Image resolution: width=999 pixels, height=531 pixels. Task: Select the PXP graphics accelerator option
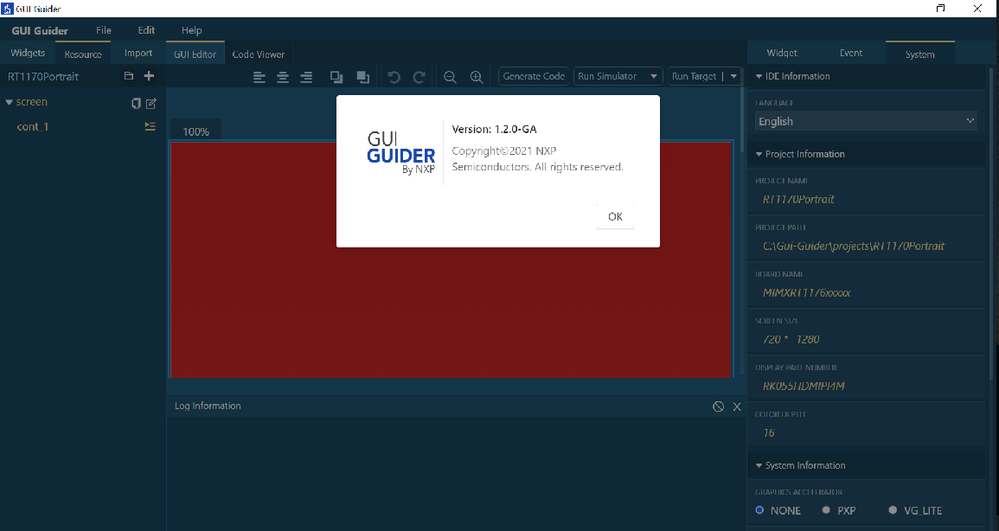point(826,510)
